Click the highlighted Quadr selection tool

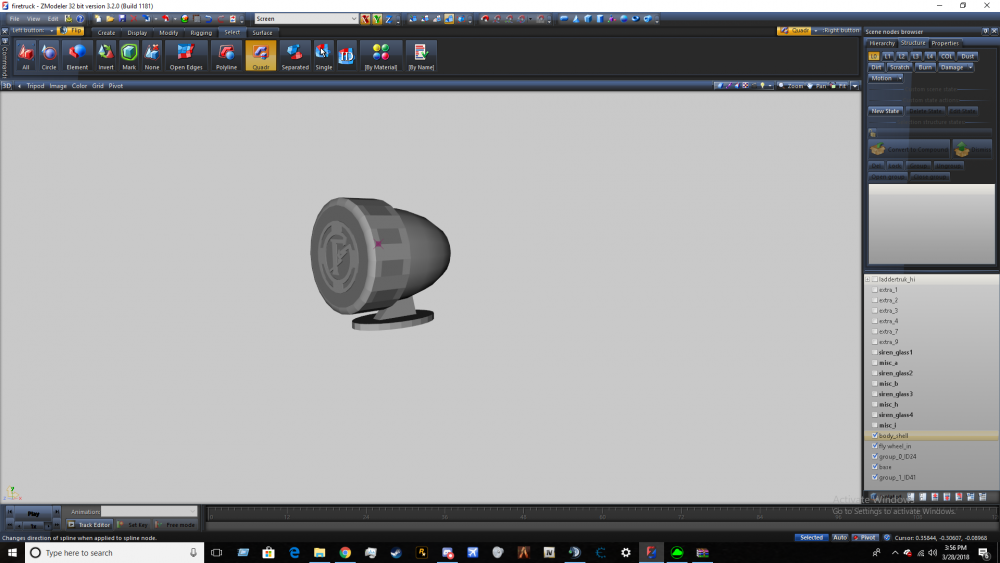[x=261, y=56]
